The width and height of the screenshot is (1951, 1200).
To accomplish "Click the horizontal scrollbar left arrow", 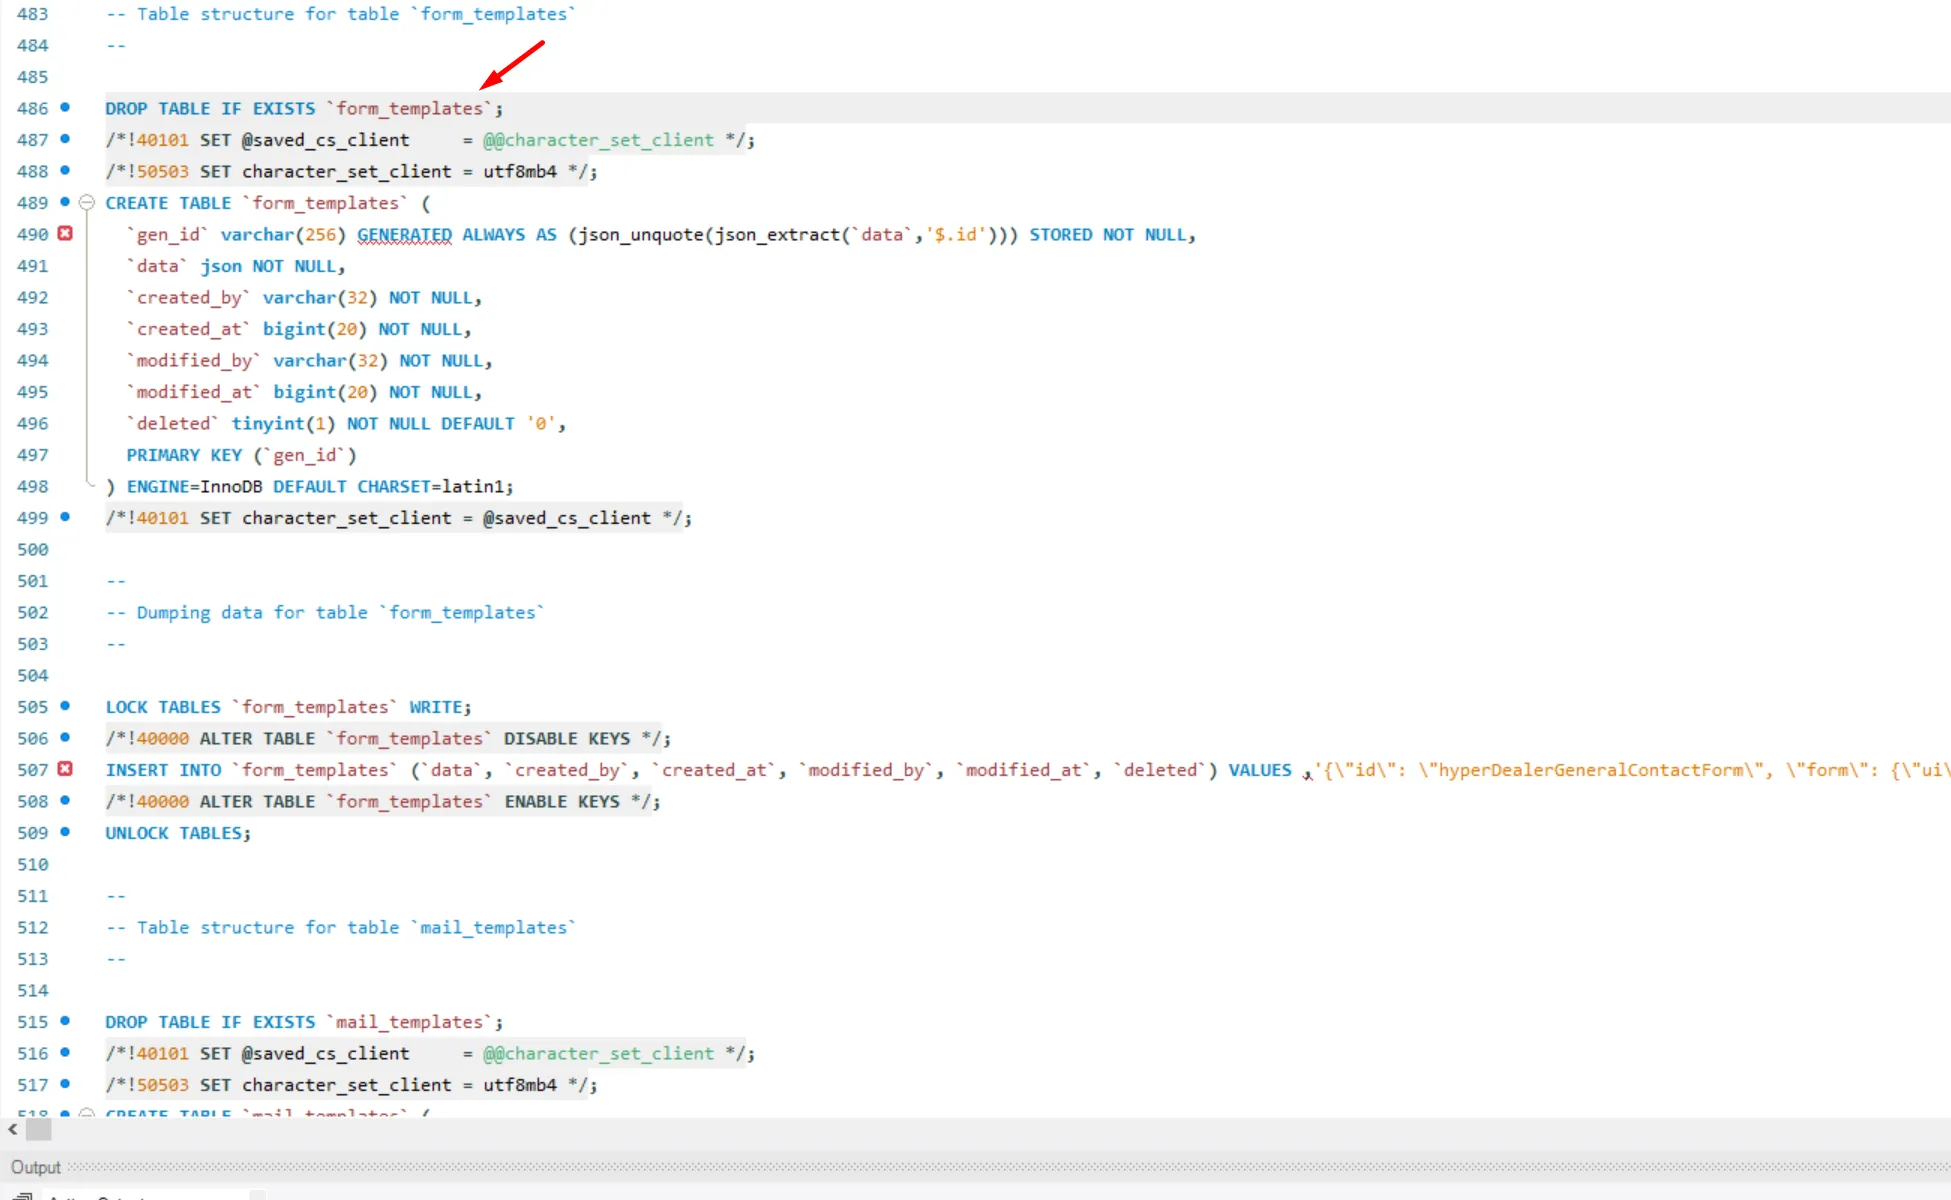I will pyautogui.click(x=12, y=1130).
